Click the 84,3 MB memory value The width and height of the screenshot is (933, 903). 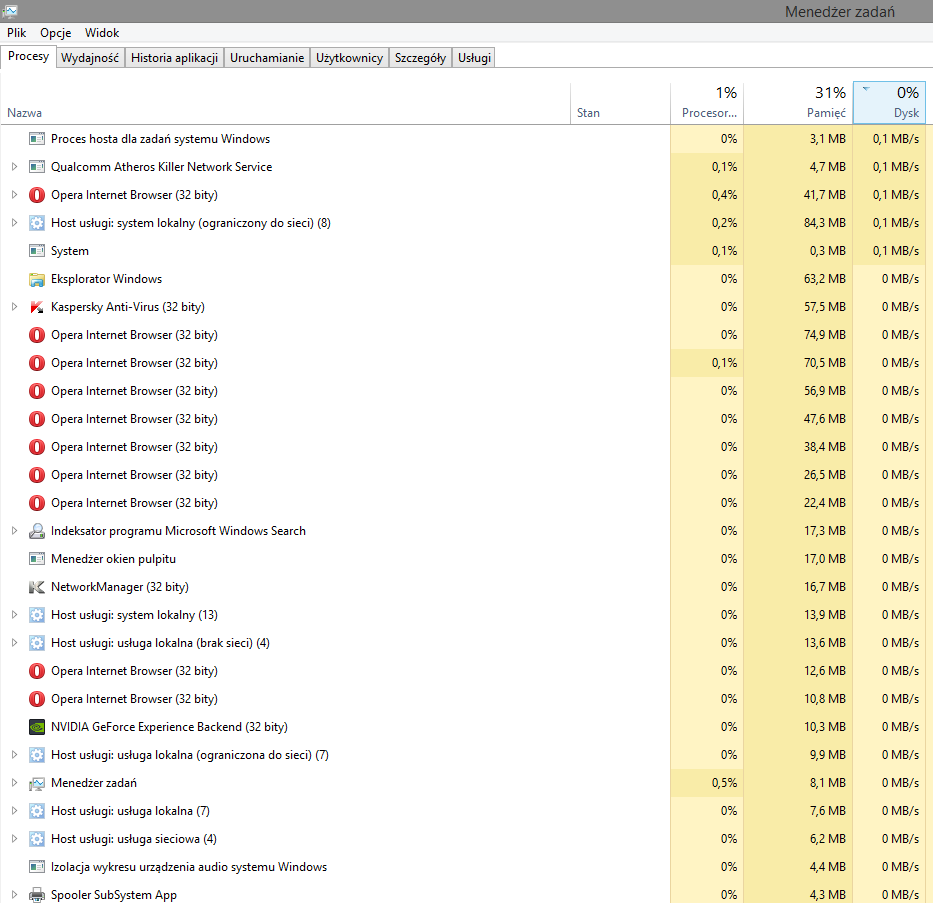pyautogui.click(x=825, y=223)
